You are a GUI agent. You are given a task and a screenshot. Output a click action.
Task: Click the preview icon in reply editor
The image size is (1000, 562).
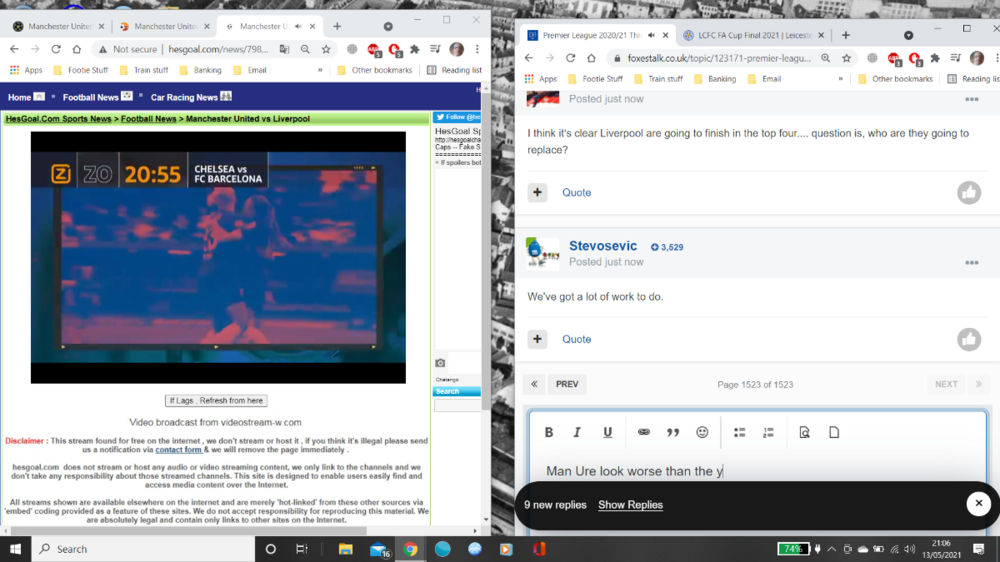pos(804,433)
